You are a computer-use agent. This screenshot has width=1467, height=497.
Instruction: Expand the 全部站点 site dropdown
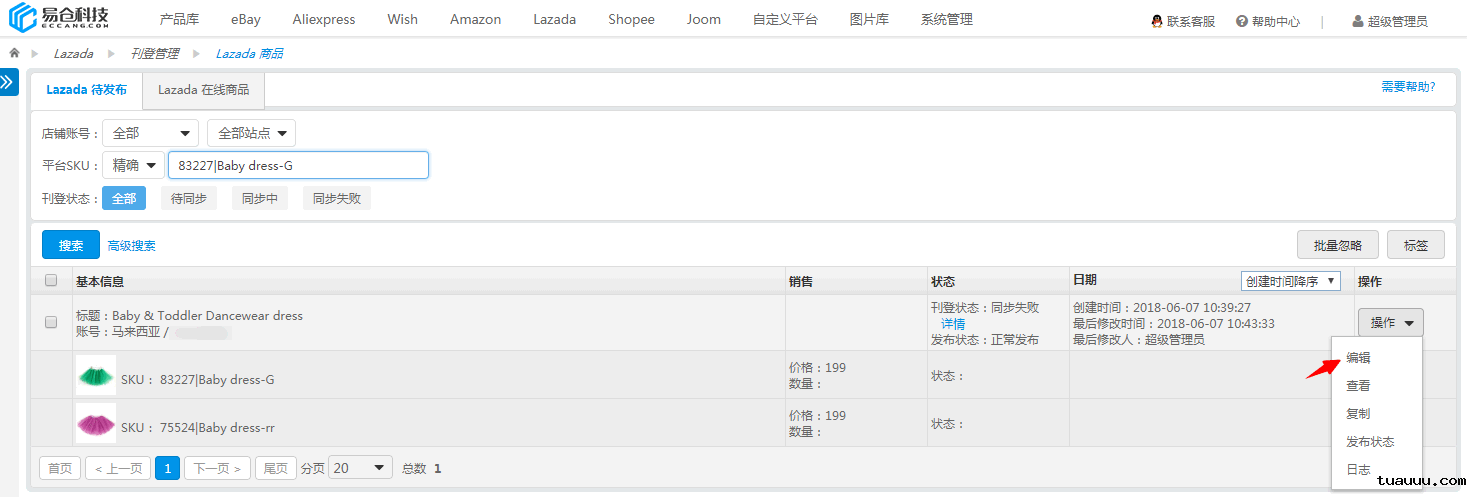click(x=251, y=133)
